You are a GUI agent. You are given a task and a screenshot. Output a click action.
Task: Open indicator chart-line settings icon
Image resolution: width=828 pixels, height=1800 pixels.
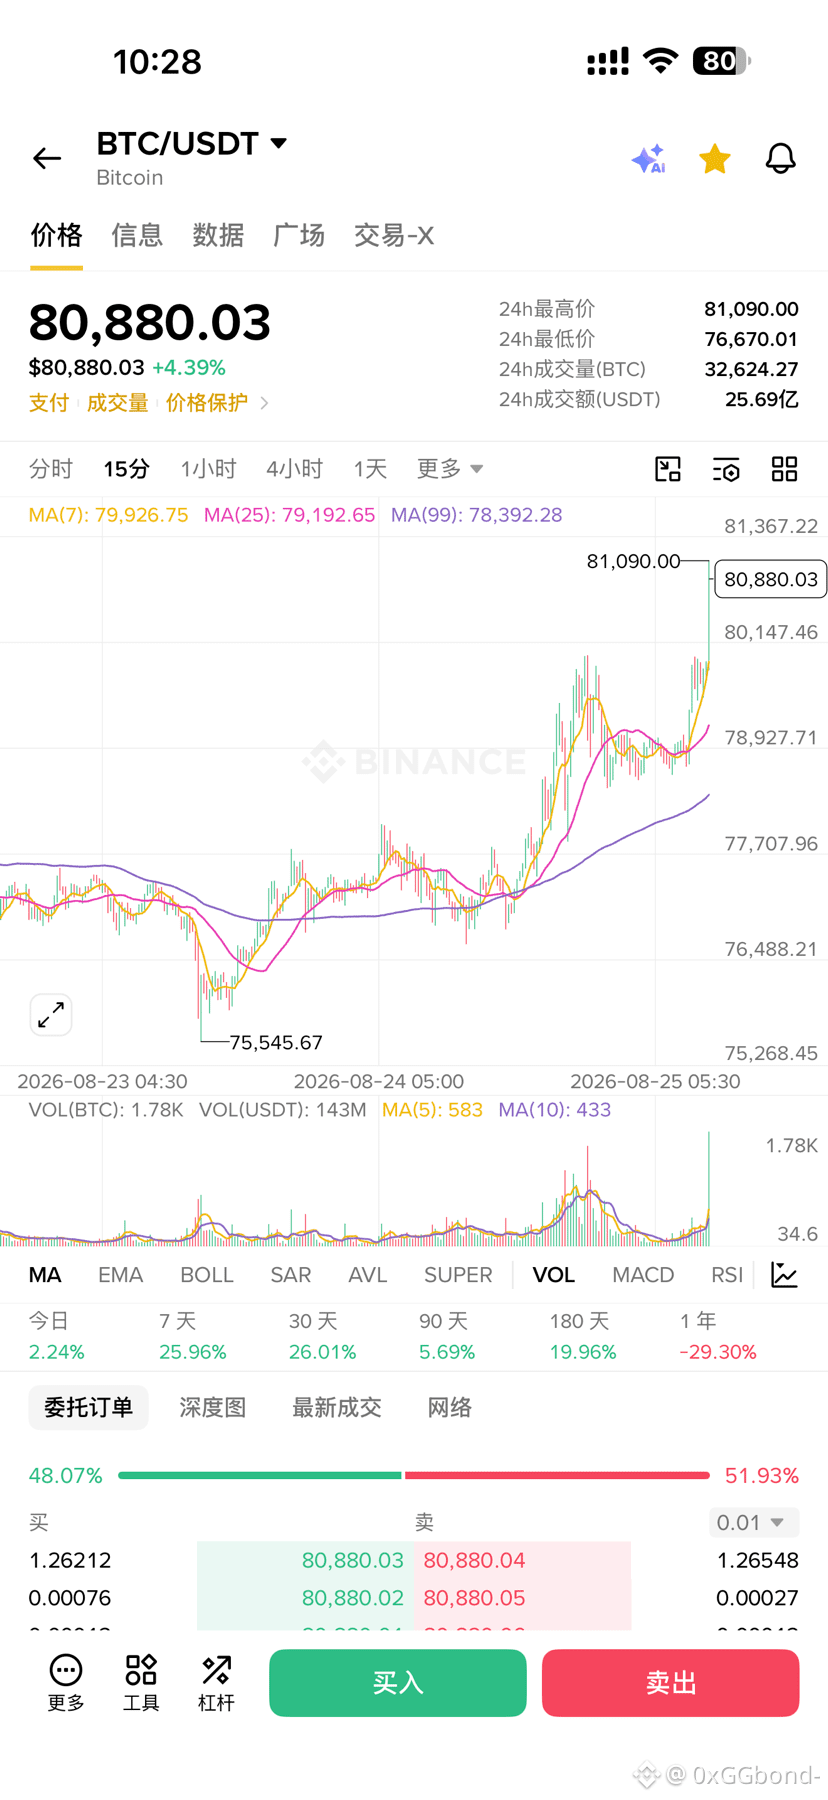pos(785,1275)
